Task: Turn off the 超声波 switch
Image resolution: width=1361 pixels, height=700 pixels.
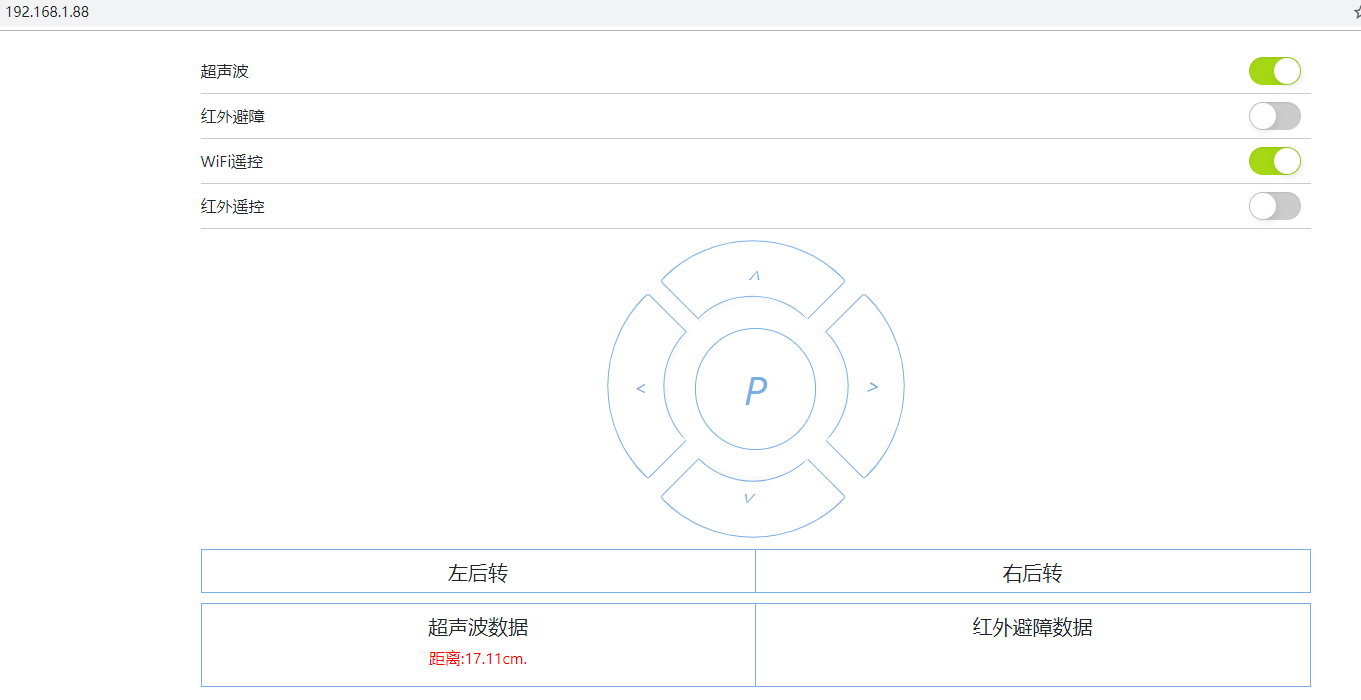Action: (1274, 71)
